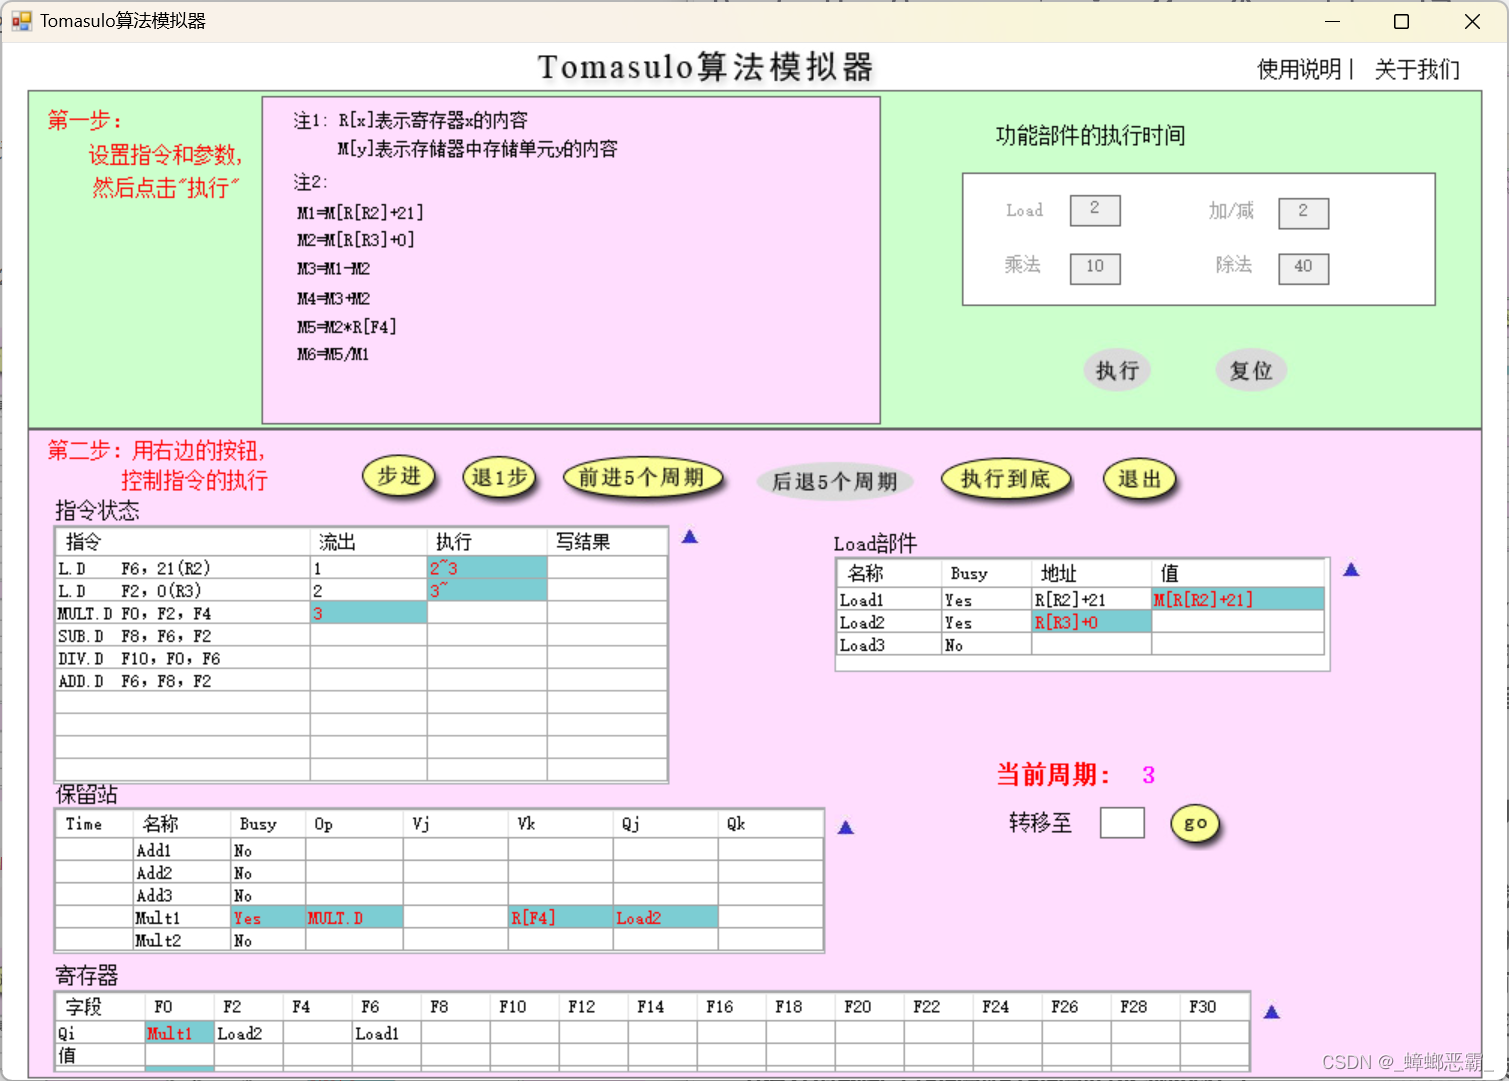Click blue triangle beside register table

1271,1012
